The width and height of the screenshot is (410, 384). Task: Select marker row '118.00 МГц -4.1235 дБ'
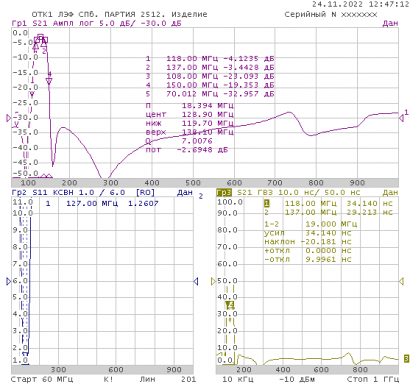pyautogui.click(x=210, y=59)
